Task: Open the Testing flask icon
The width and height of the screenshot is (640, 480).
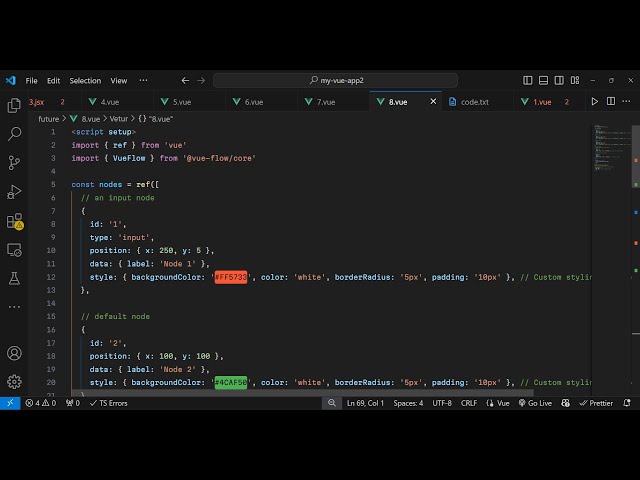Action: [14, 278]
